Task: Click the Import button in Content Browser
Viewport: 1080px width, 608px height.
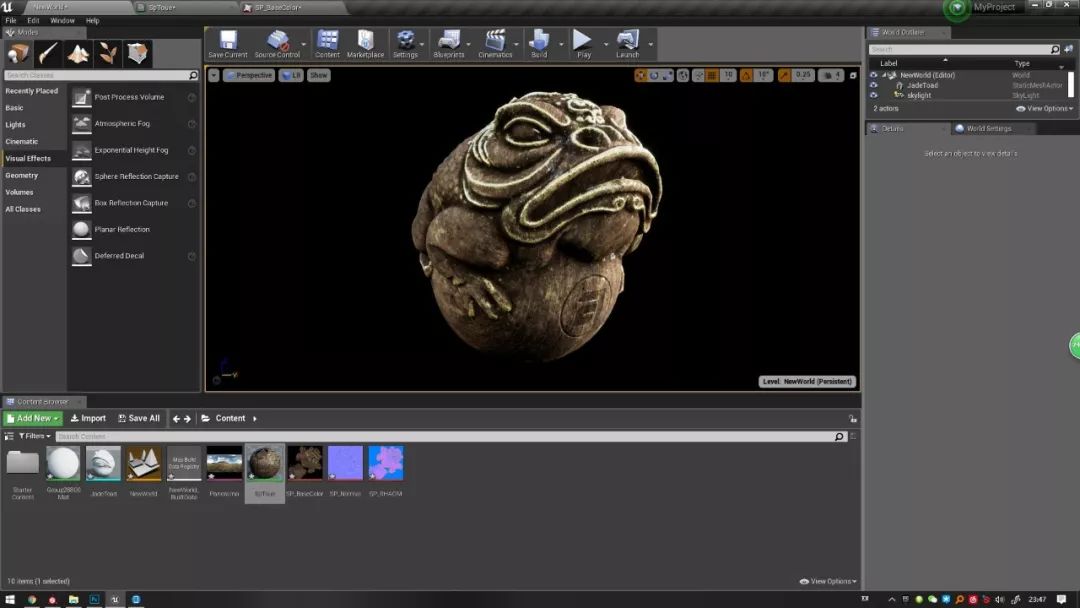Action: [x=88, y=418]
